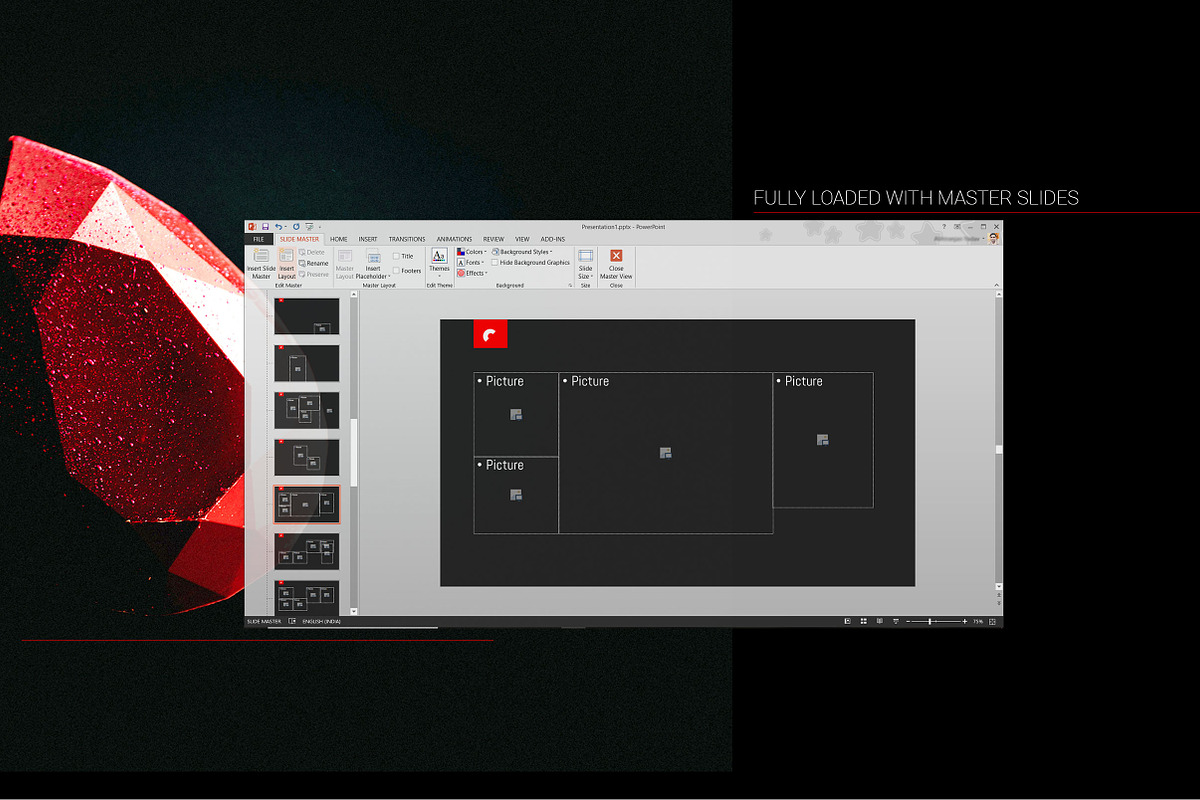Click the Preserve icon in Edit Master
This screenshot has width=1200, height=800.
pyautogui.click(x=302, y=274)
